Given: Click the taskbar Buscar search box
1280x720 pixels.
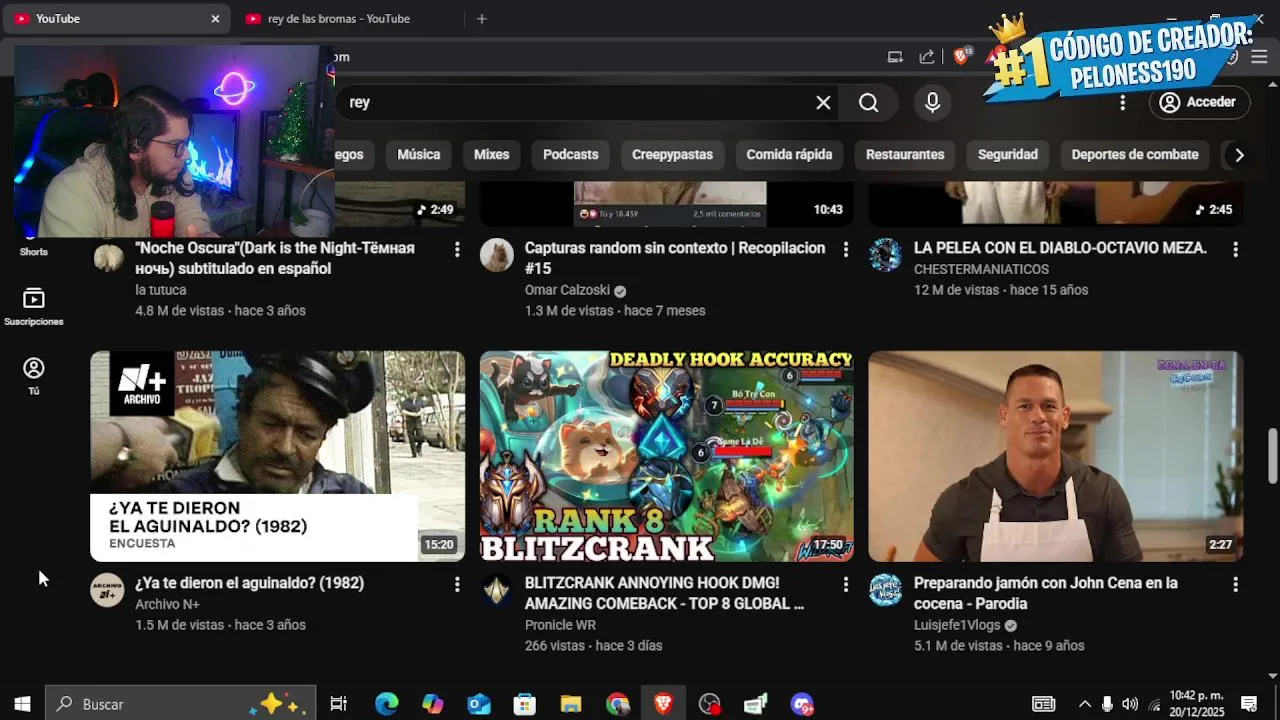Looking at the screenshot, I should coord(181,704).
